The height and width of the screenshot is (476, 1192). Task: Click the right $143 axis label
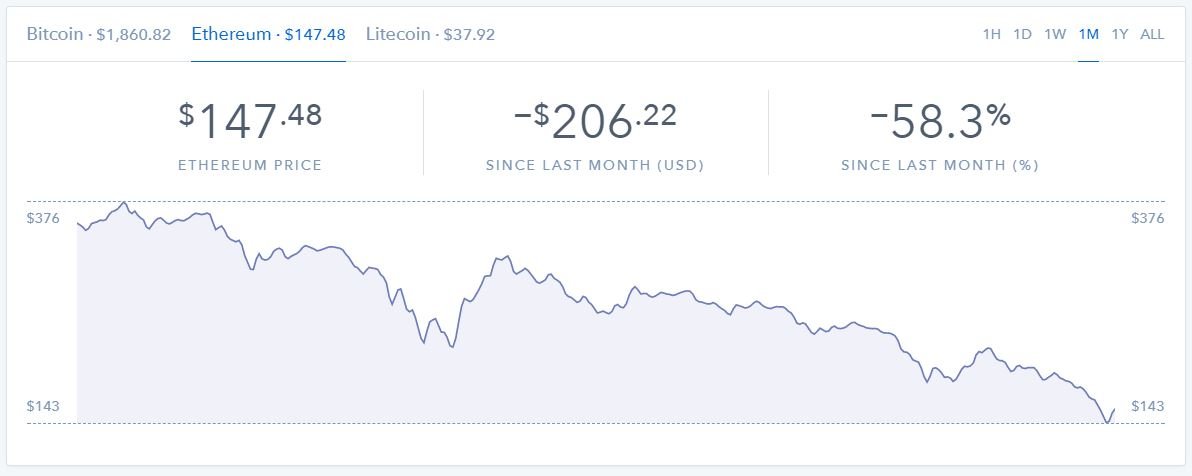coord(1148,406)
